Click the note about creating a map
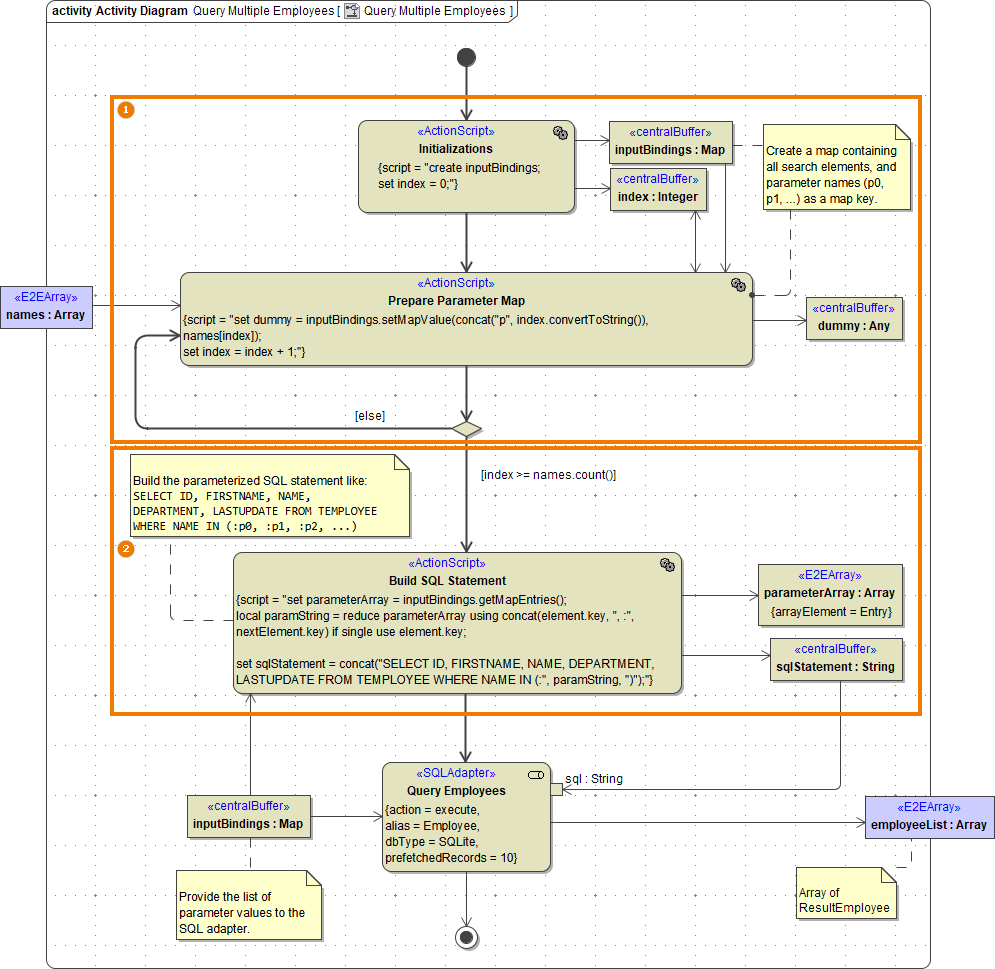The width and height of the screenshot is (995, 969). click(835, 167)
